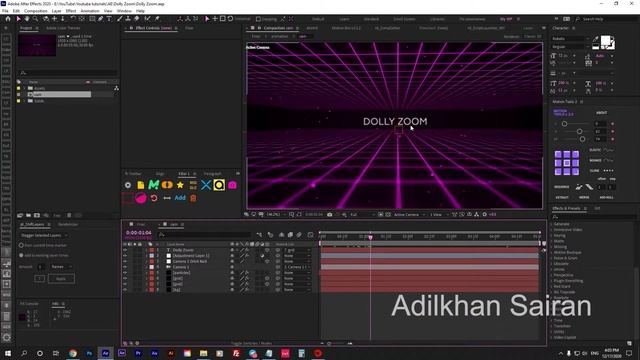Click the orange trash script icon

(193, 198)
